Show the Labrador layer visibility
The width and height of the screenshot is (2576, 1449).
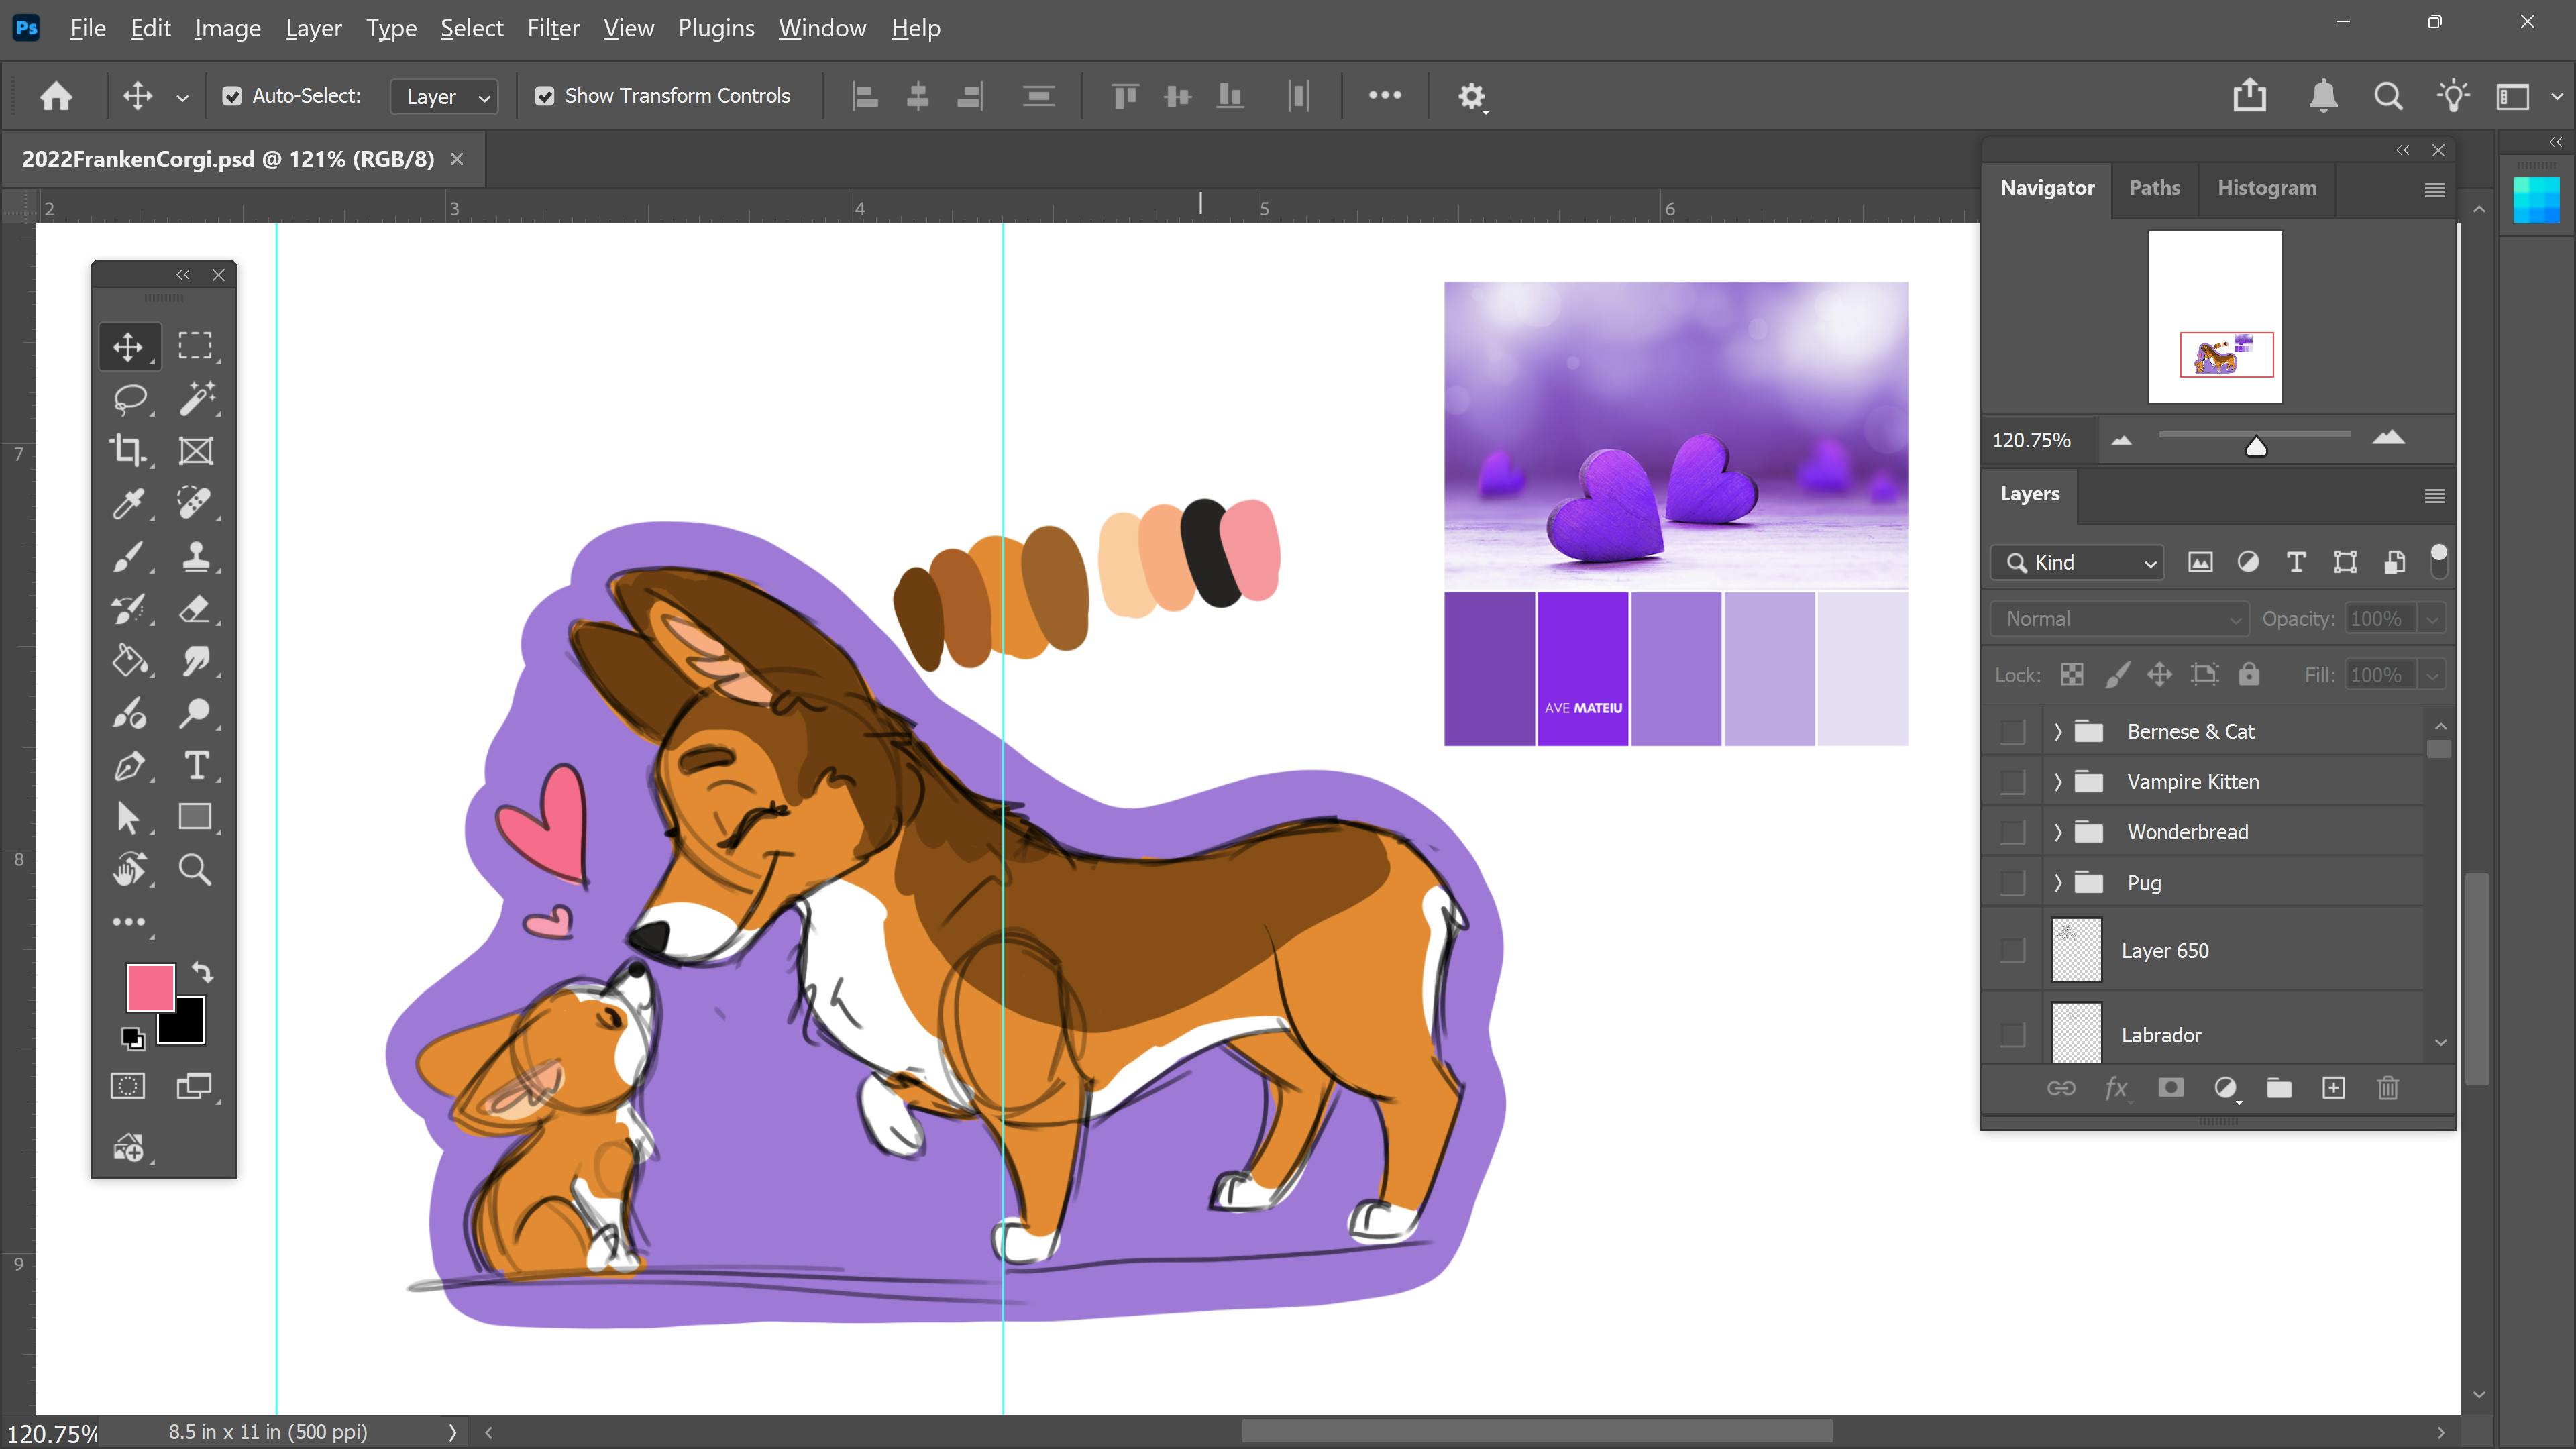[2013, 1034]
